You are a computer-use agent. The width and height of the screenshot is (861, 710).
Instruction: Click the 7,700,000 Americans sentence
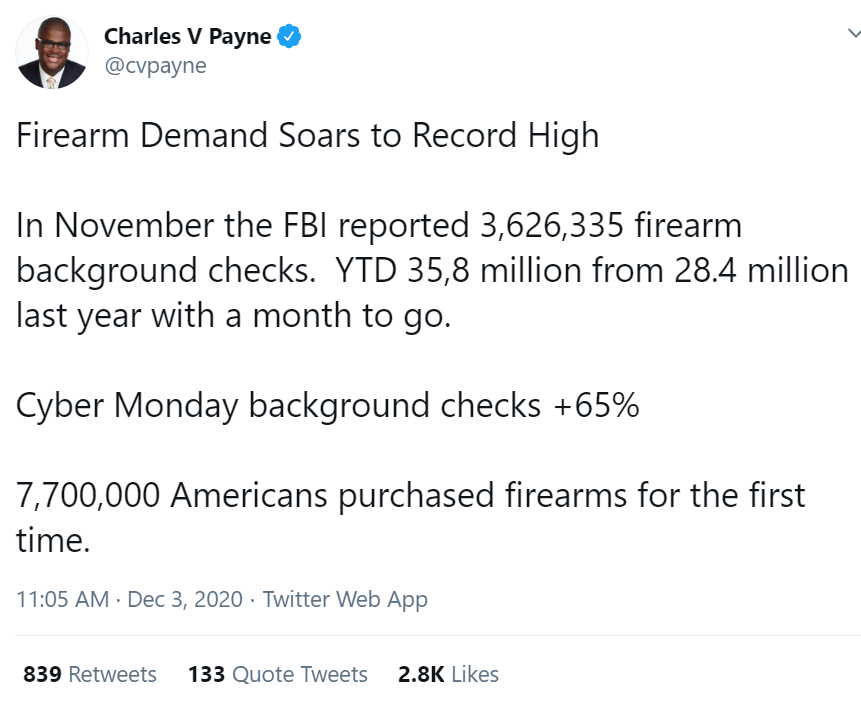pyautogui.click(x=410, y=495)
